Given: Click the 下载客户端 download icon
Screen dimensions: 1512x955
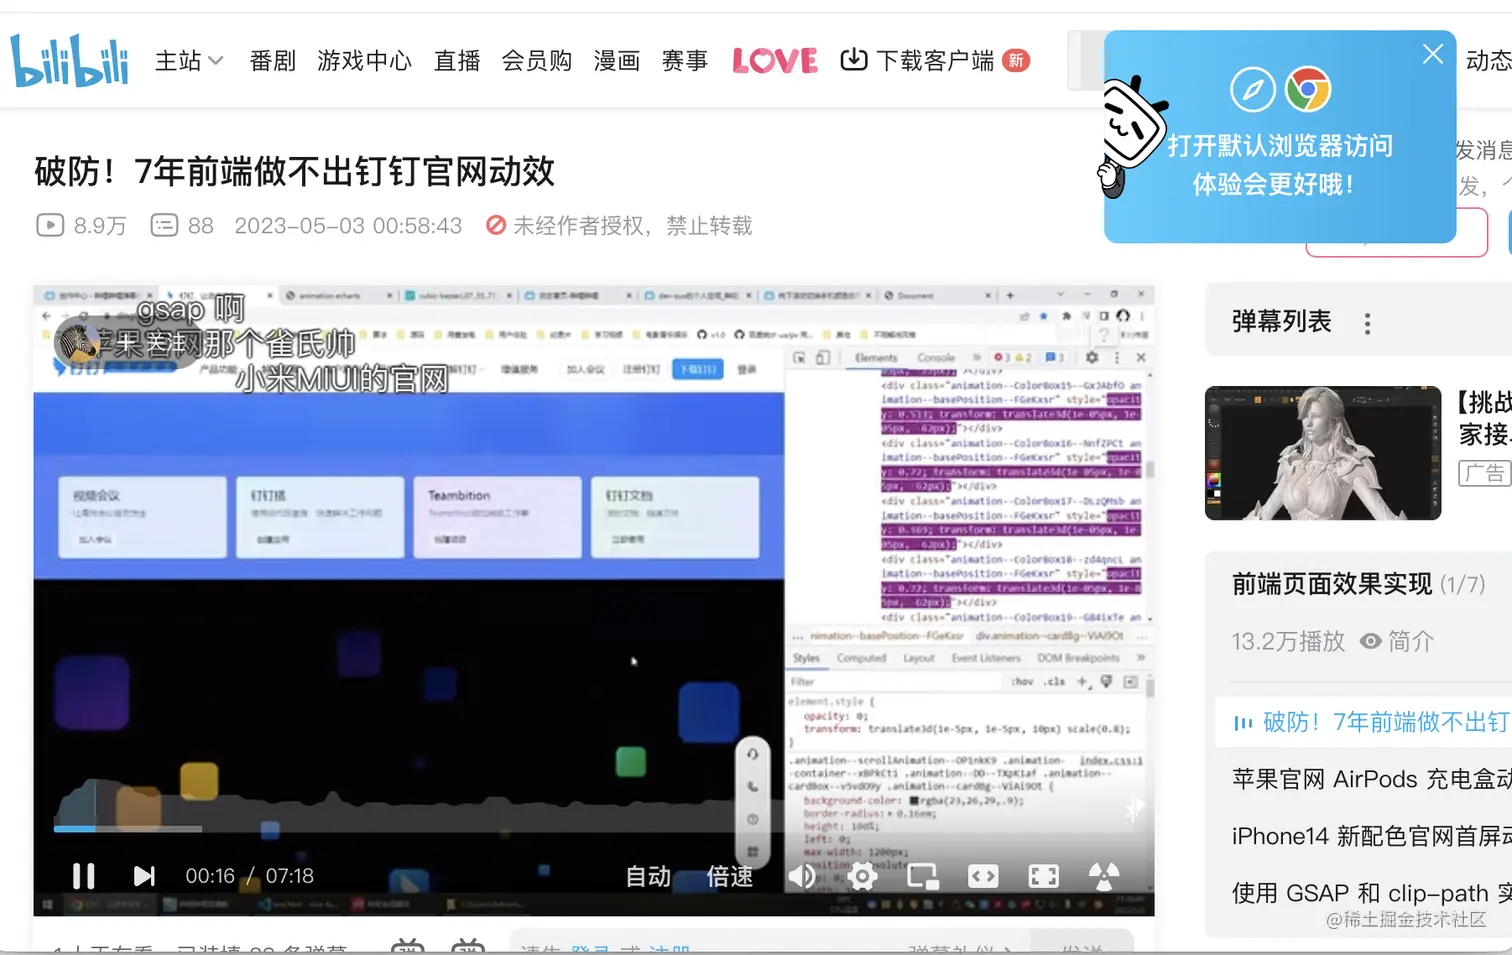Looking at the screenshot, I should pyautogui.click(x=854, y=60).
